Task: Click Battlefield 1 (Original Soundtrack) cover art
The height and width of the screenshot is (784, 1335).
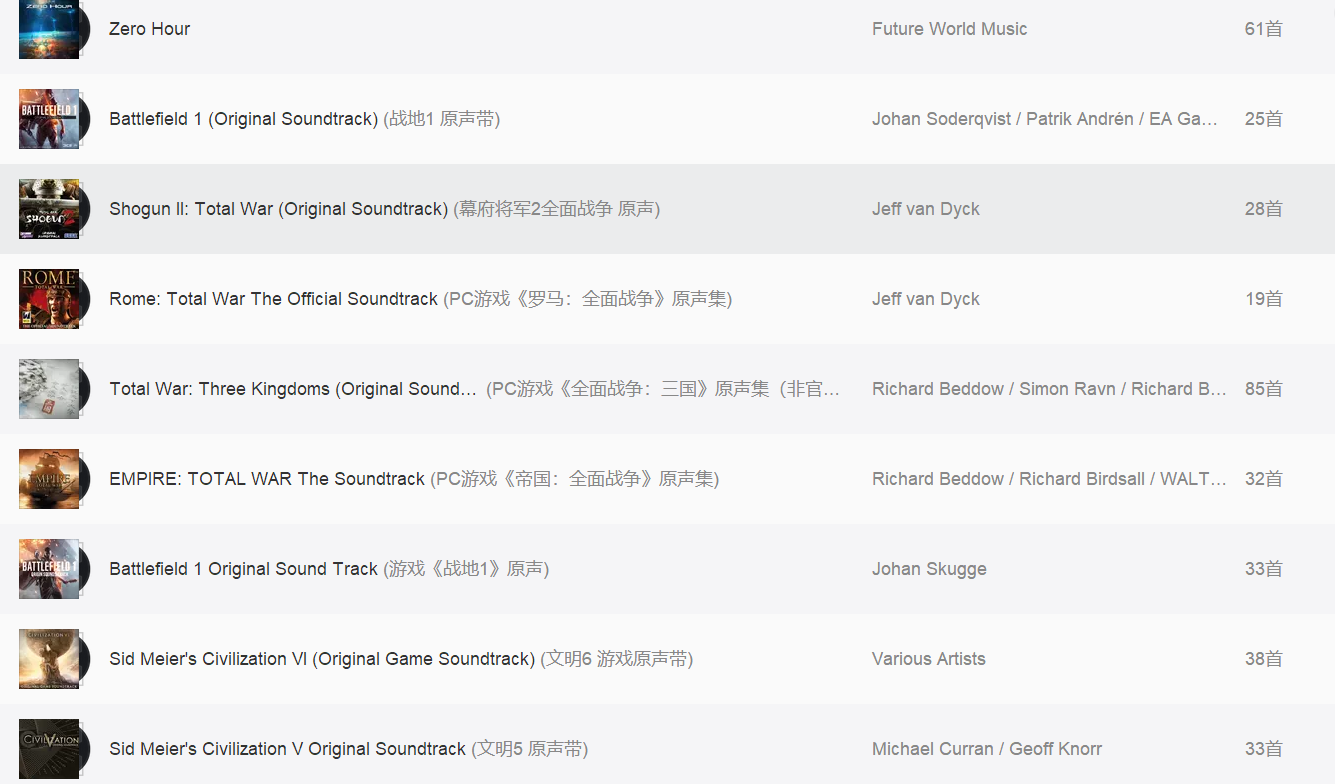Action: (49, 119)
